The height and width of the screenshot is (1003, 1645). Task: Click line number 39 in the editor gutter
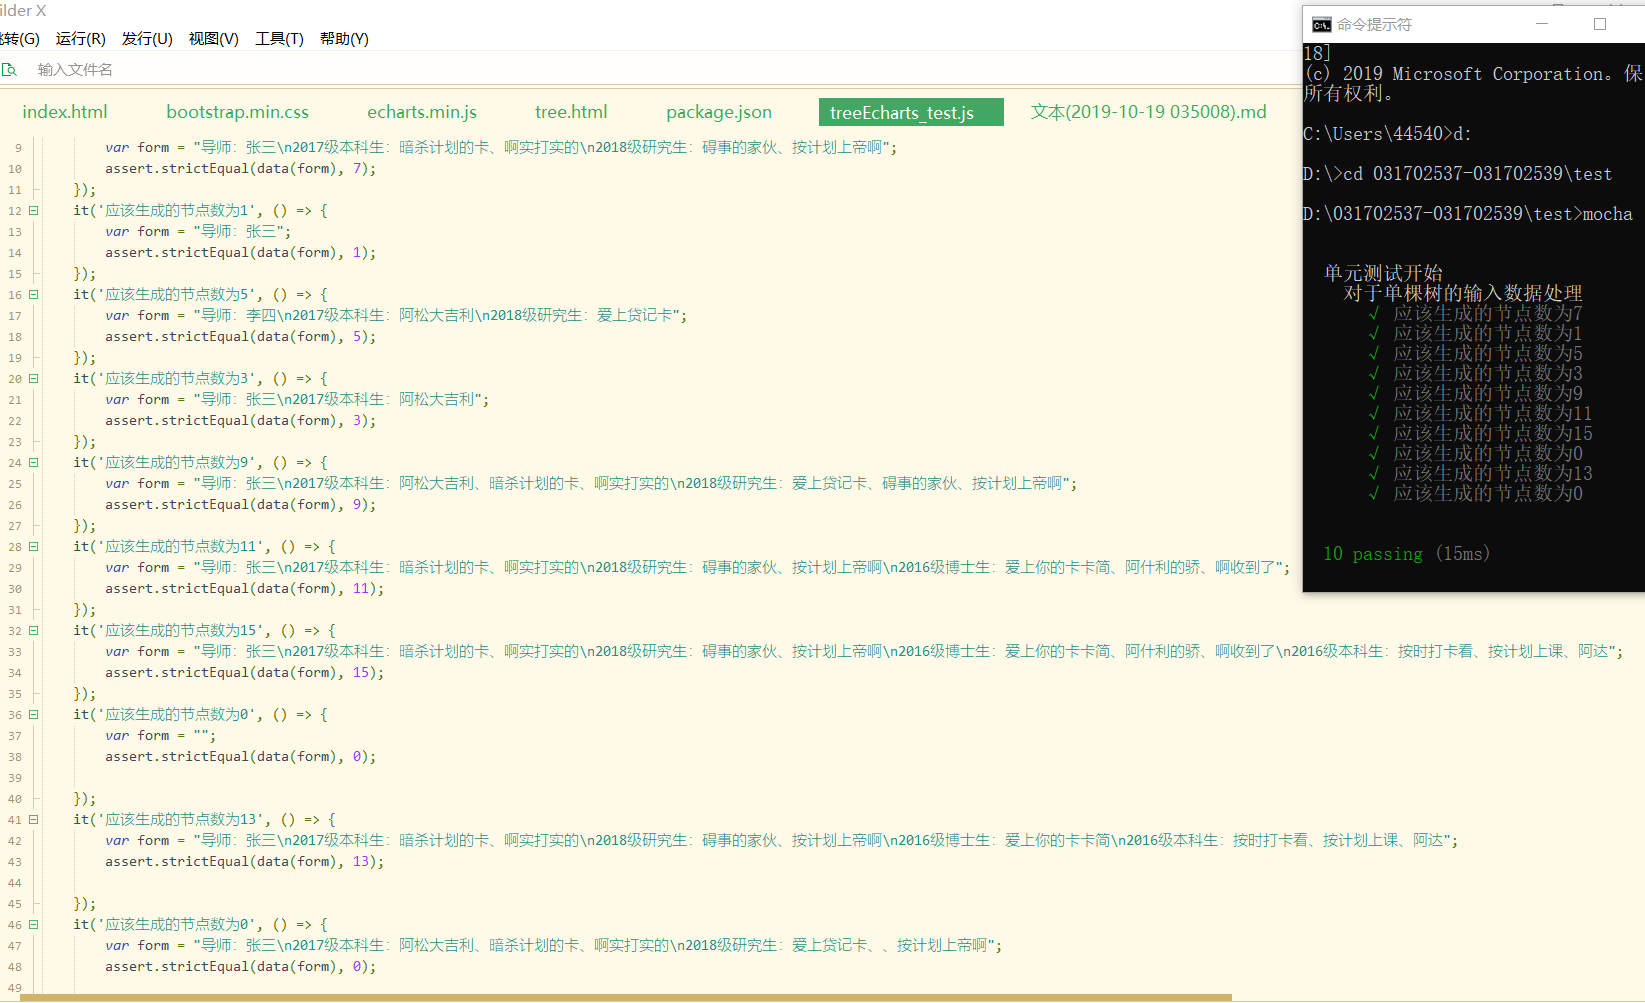[x=15, y=778]
